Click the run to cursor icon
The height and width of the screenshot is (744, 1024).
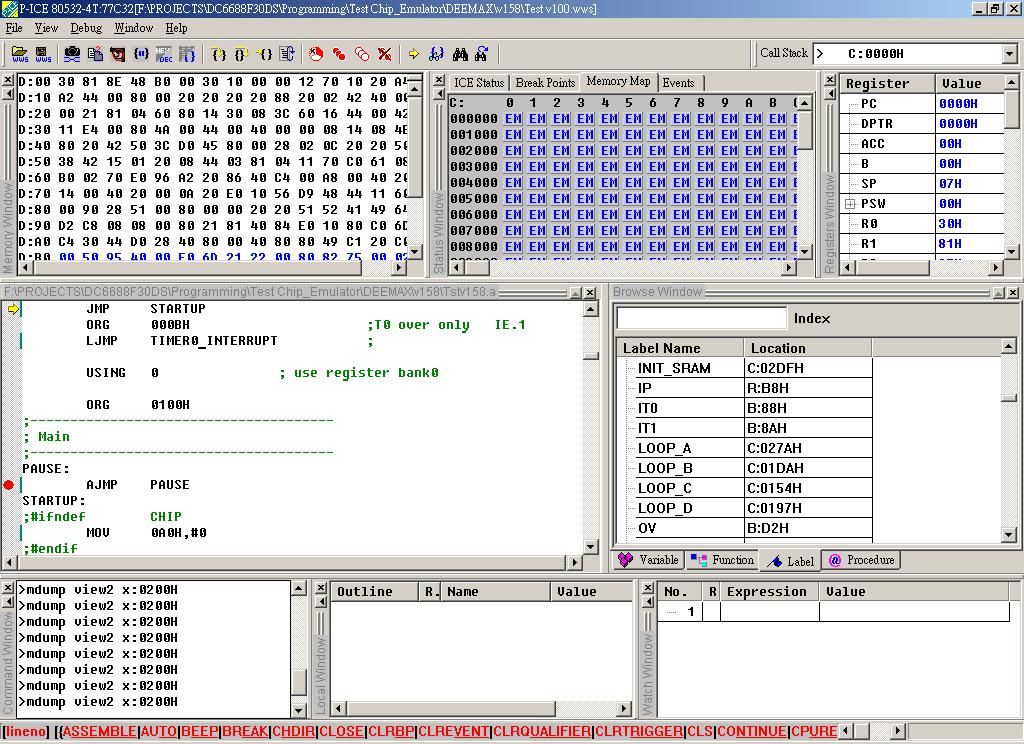click(x=287, y=54)
